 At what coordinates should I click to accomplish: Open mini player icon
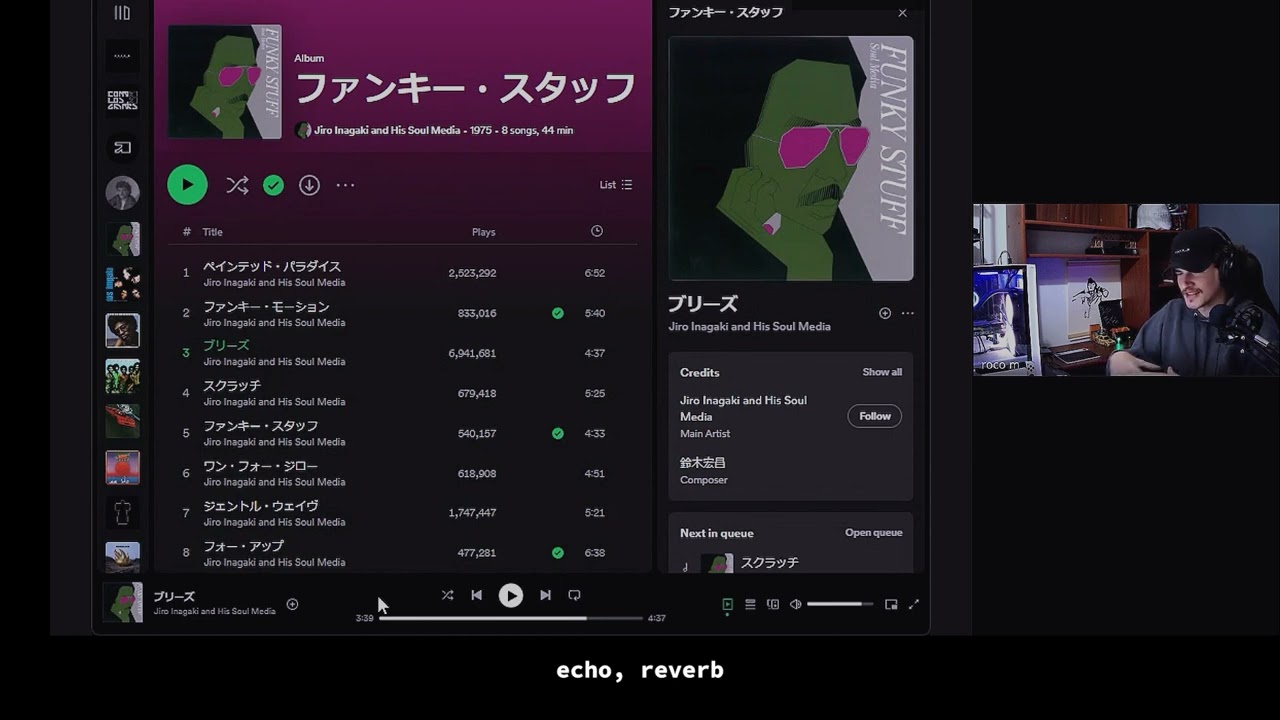tap(891, 604)
